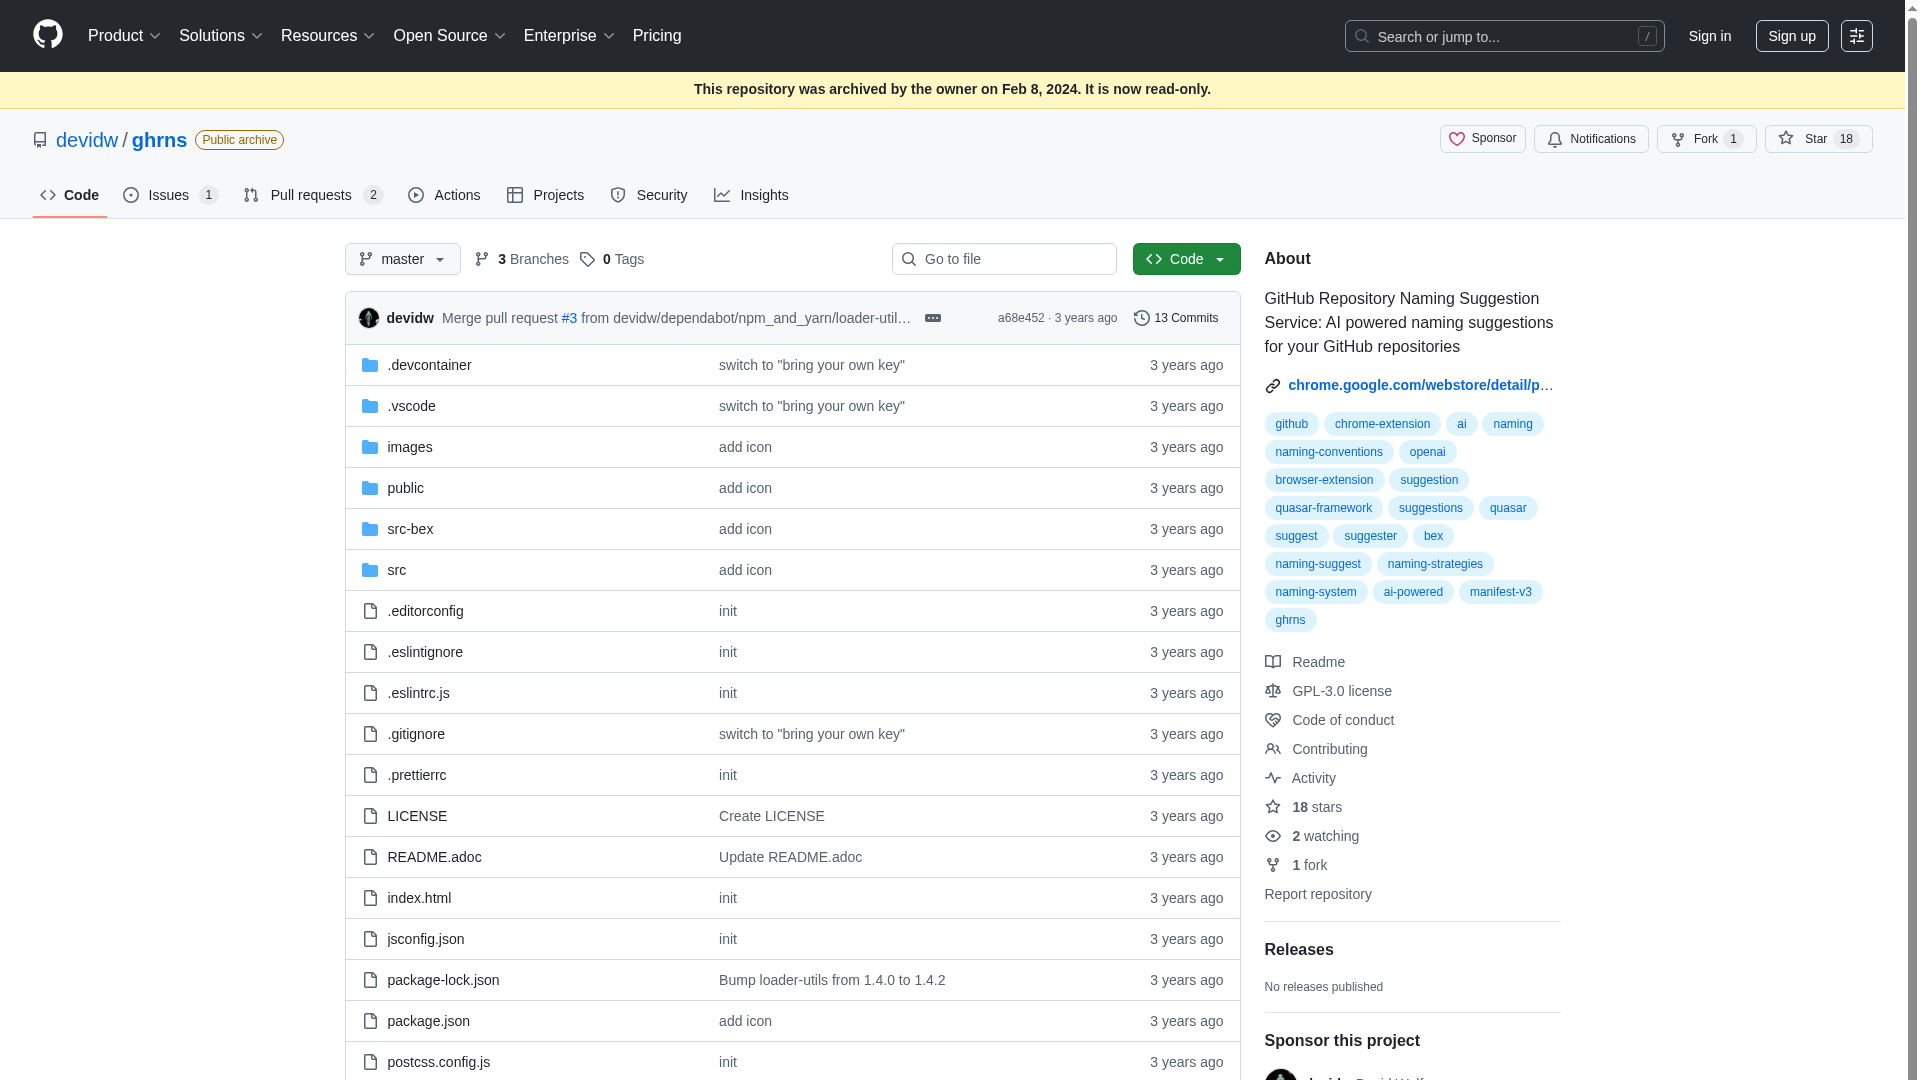Click the Sponsor heart button

click(x=1482, y=139)
